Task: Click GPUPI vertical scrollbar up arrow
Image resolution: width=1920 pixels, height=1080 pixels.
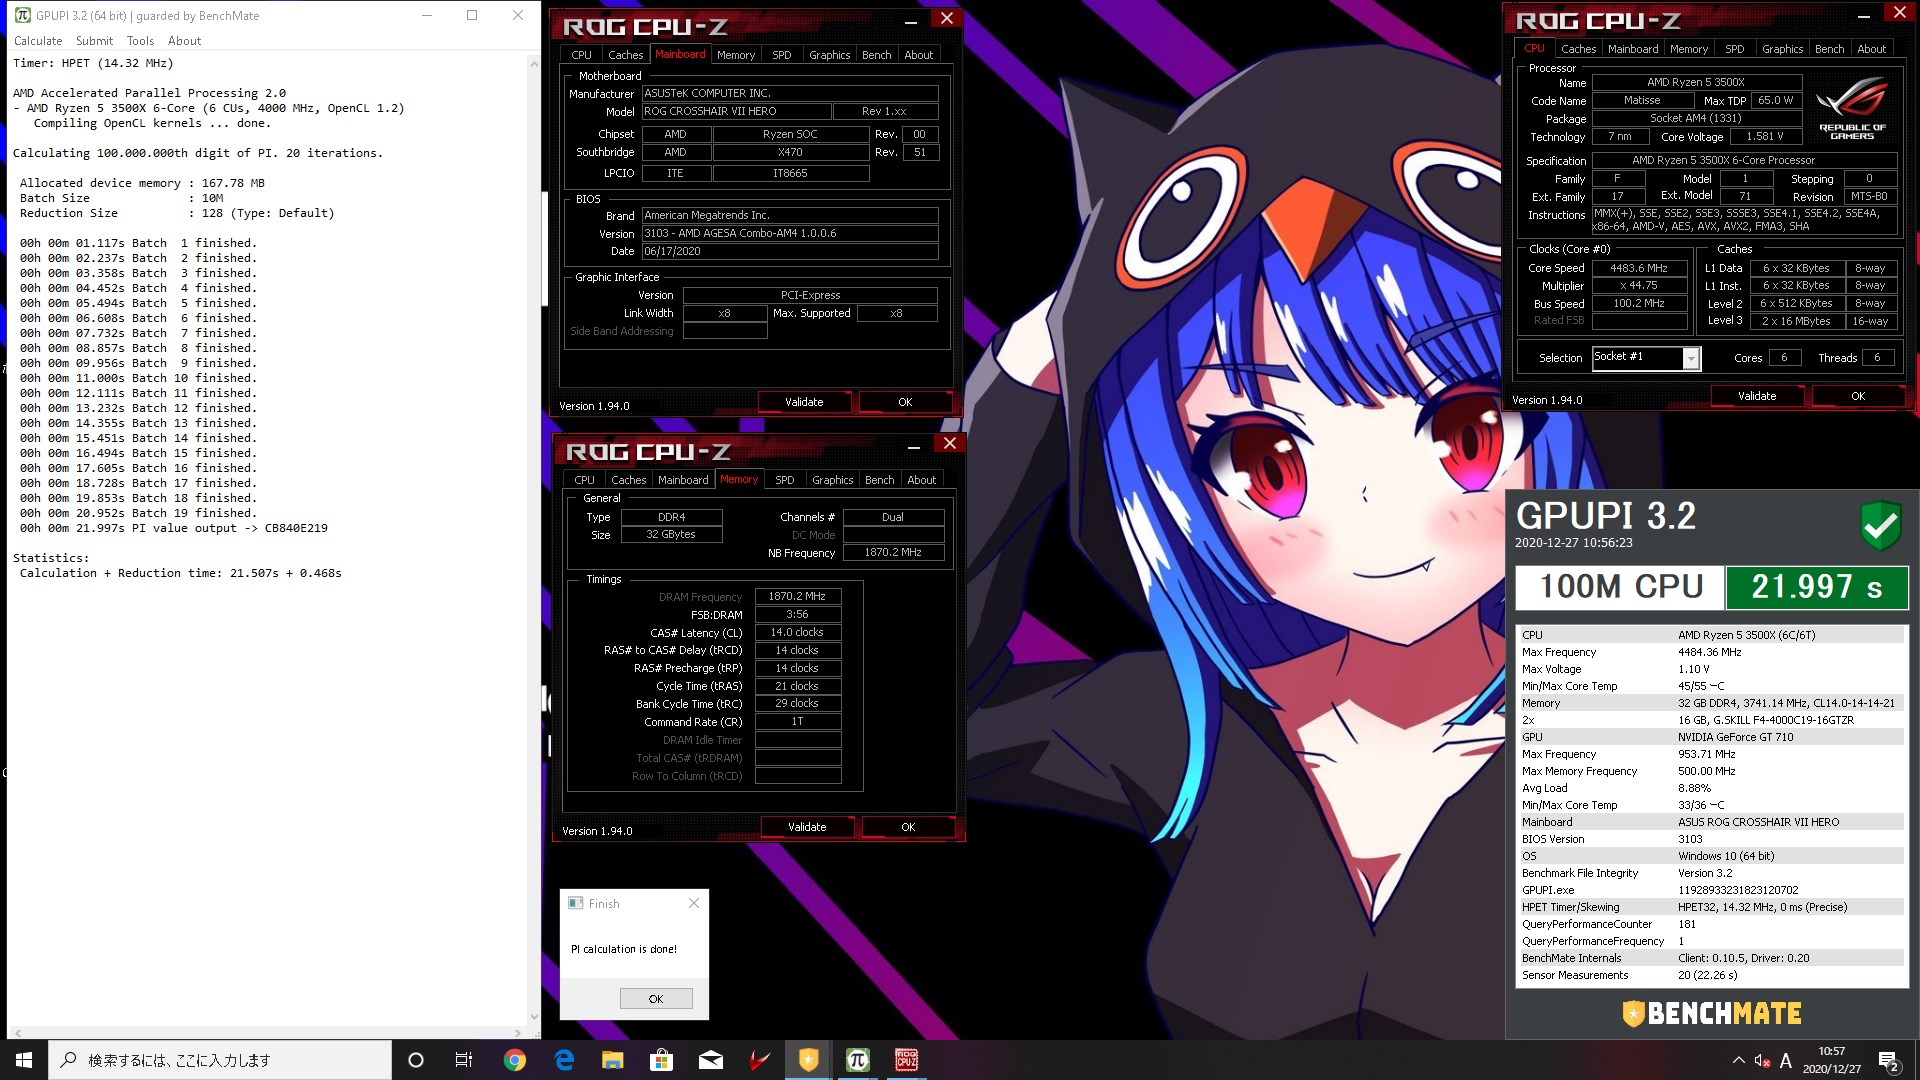Action: (534, 63)
